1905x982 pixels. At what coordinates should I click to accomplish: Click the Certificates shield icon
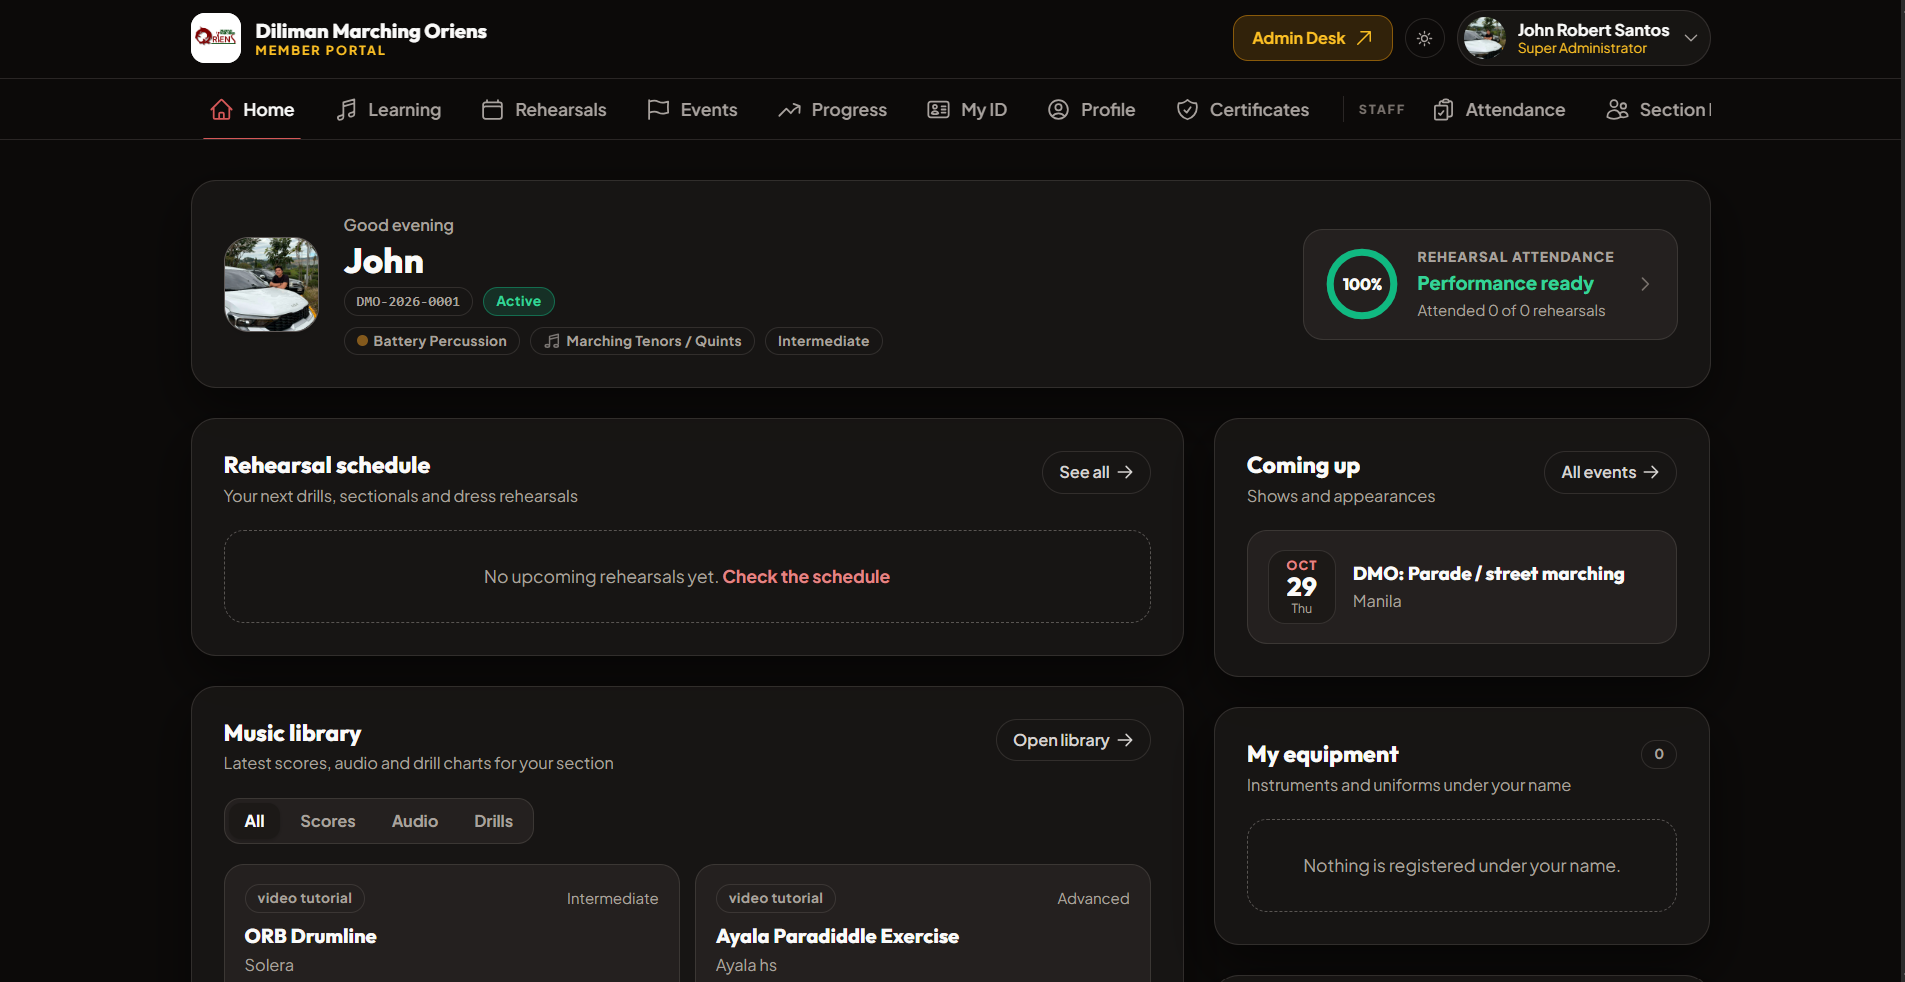coord(1187,109)
